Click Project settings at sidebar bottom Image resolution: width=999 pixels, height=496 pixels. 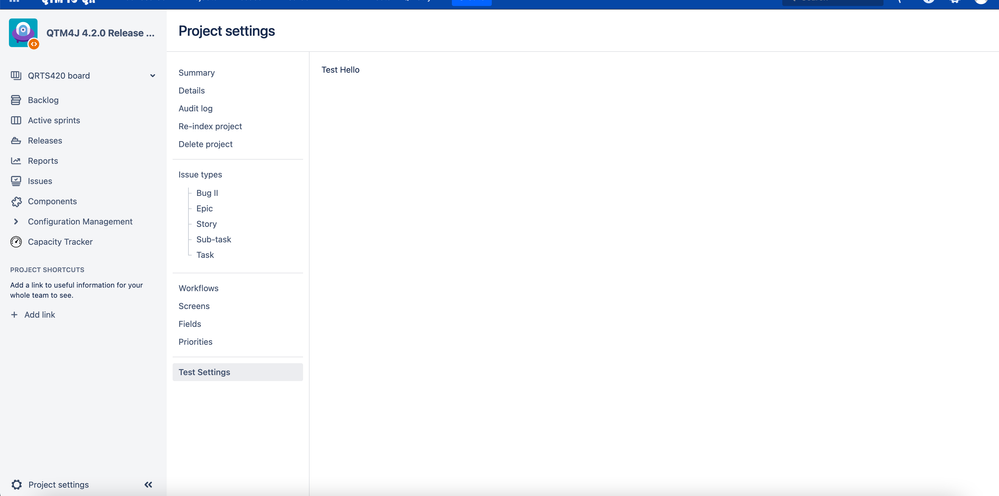pyautogui.click(x=59, y=485)
